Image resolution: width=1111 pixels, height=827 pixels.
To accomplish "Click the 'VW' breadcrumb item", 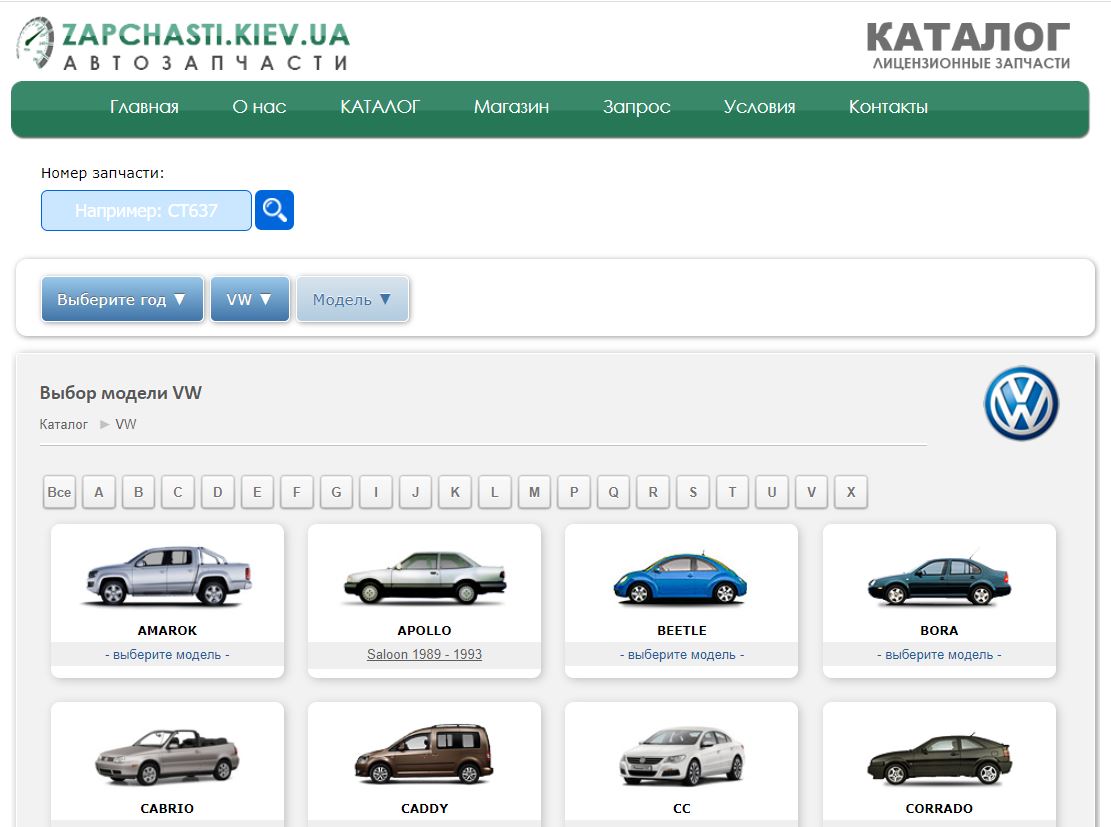I will click(125, 424).
